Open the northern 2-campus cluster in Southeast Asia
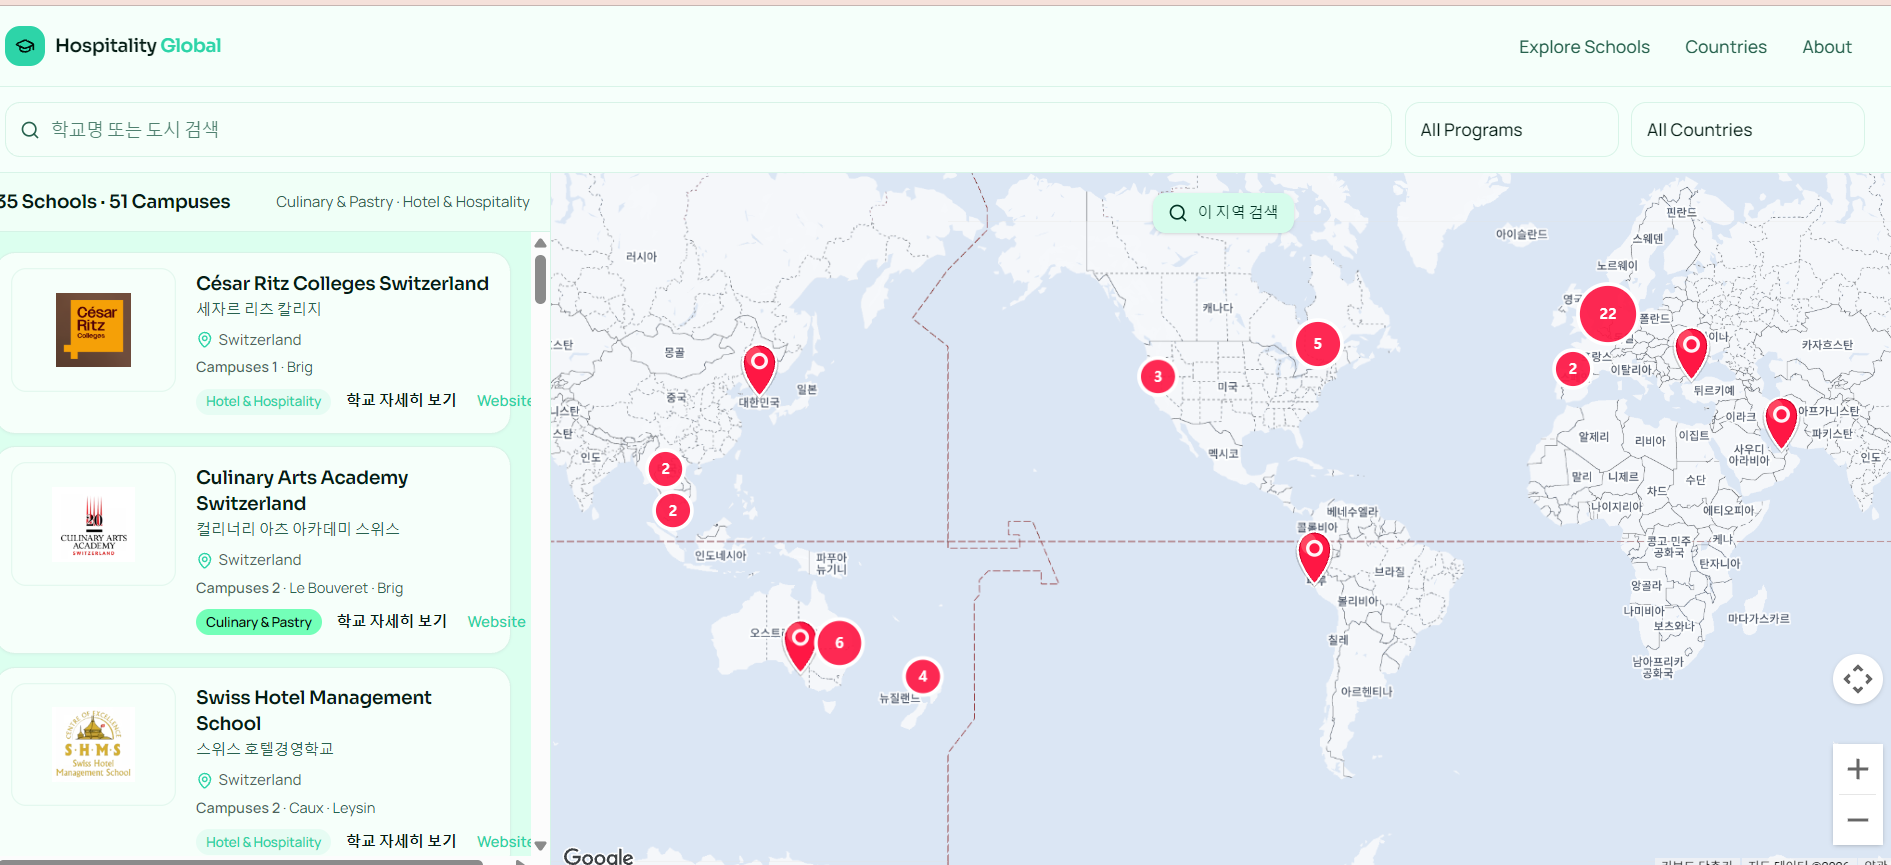 point(665,469)
